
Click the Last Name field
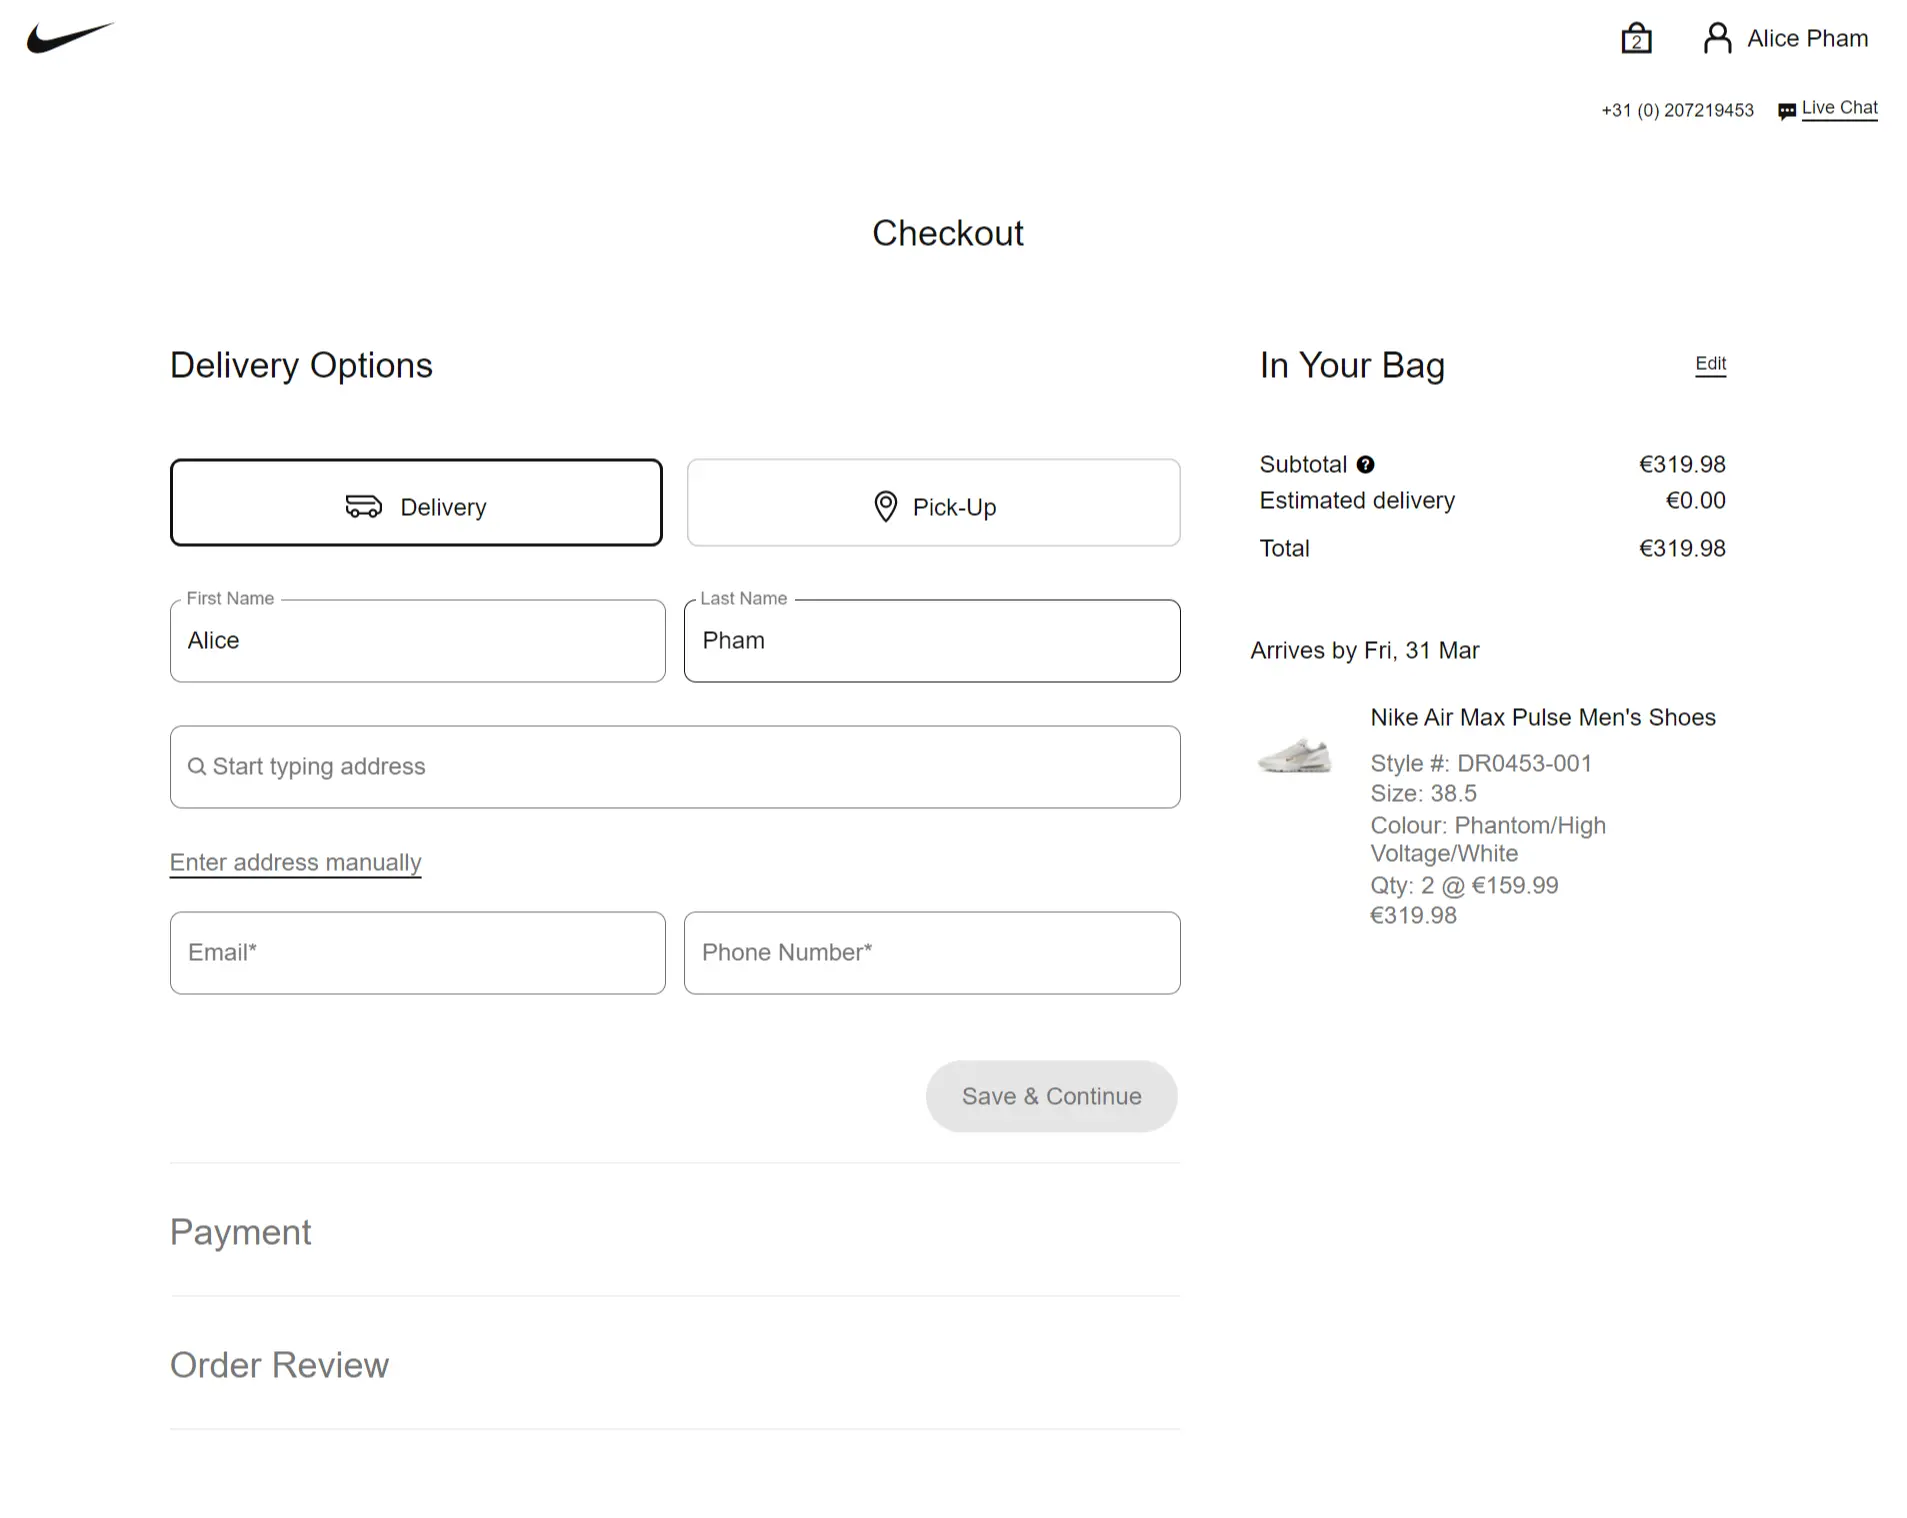point(932,641)
